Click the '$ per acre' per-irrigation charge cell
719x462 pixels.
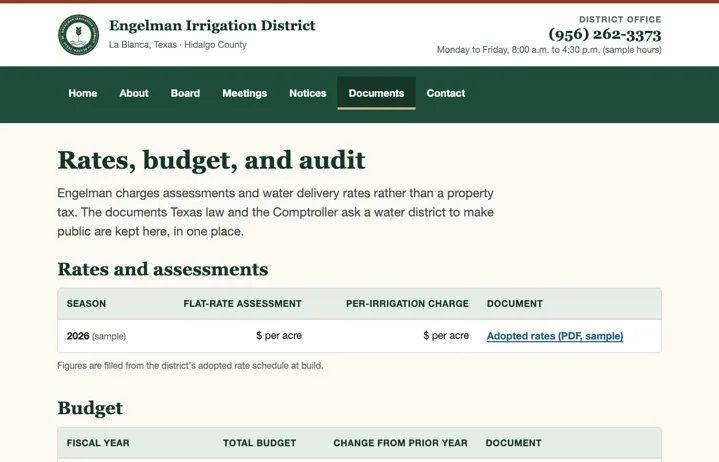tap(446, 336)
